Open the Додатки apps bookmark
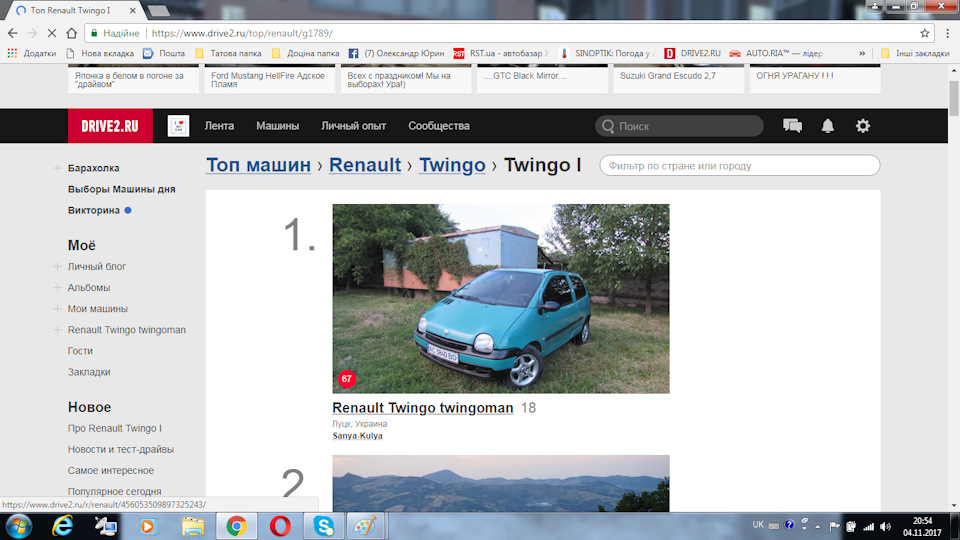This screenshot has width=960, height=540. (32, 53)
